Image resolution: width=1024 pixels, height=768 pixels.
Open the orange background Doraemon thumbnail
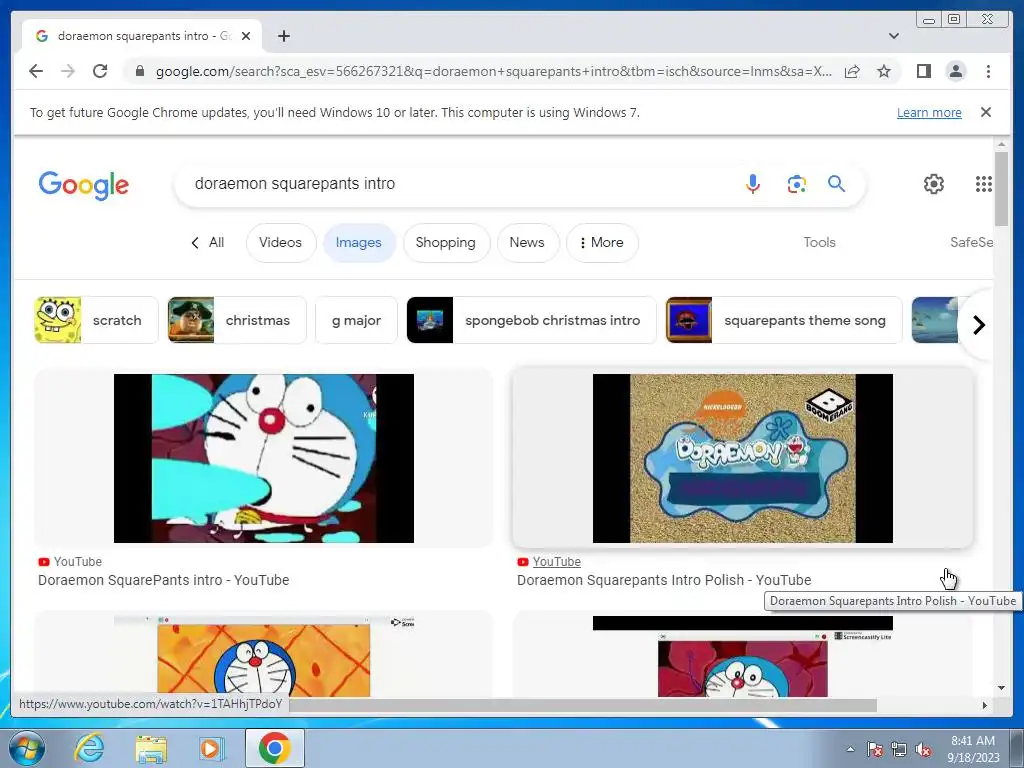[263, 656]
